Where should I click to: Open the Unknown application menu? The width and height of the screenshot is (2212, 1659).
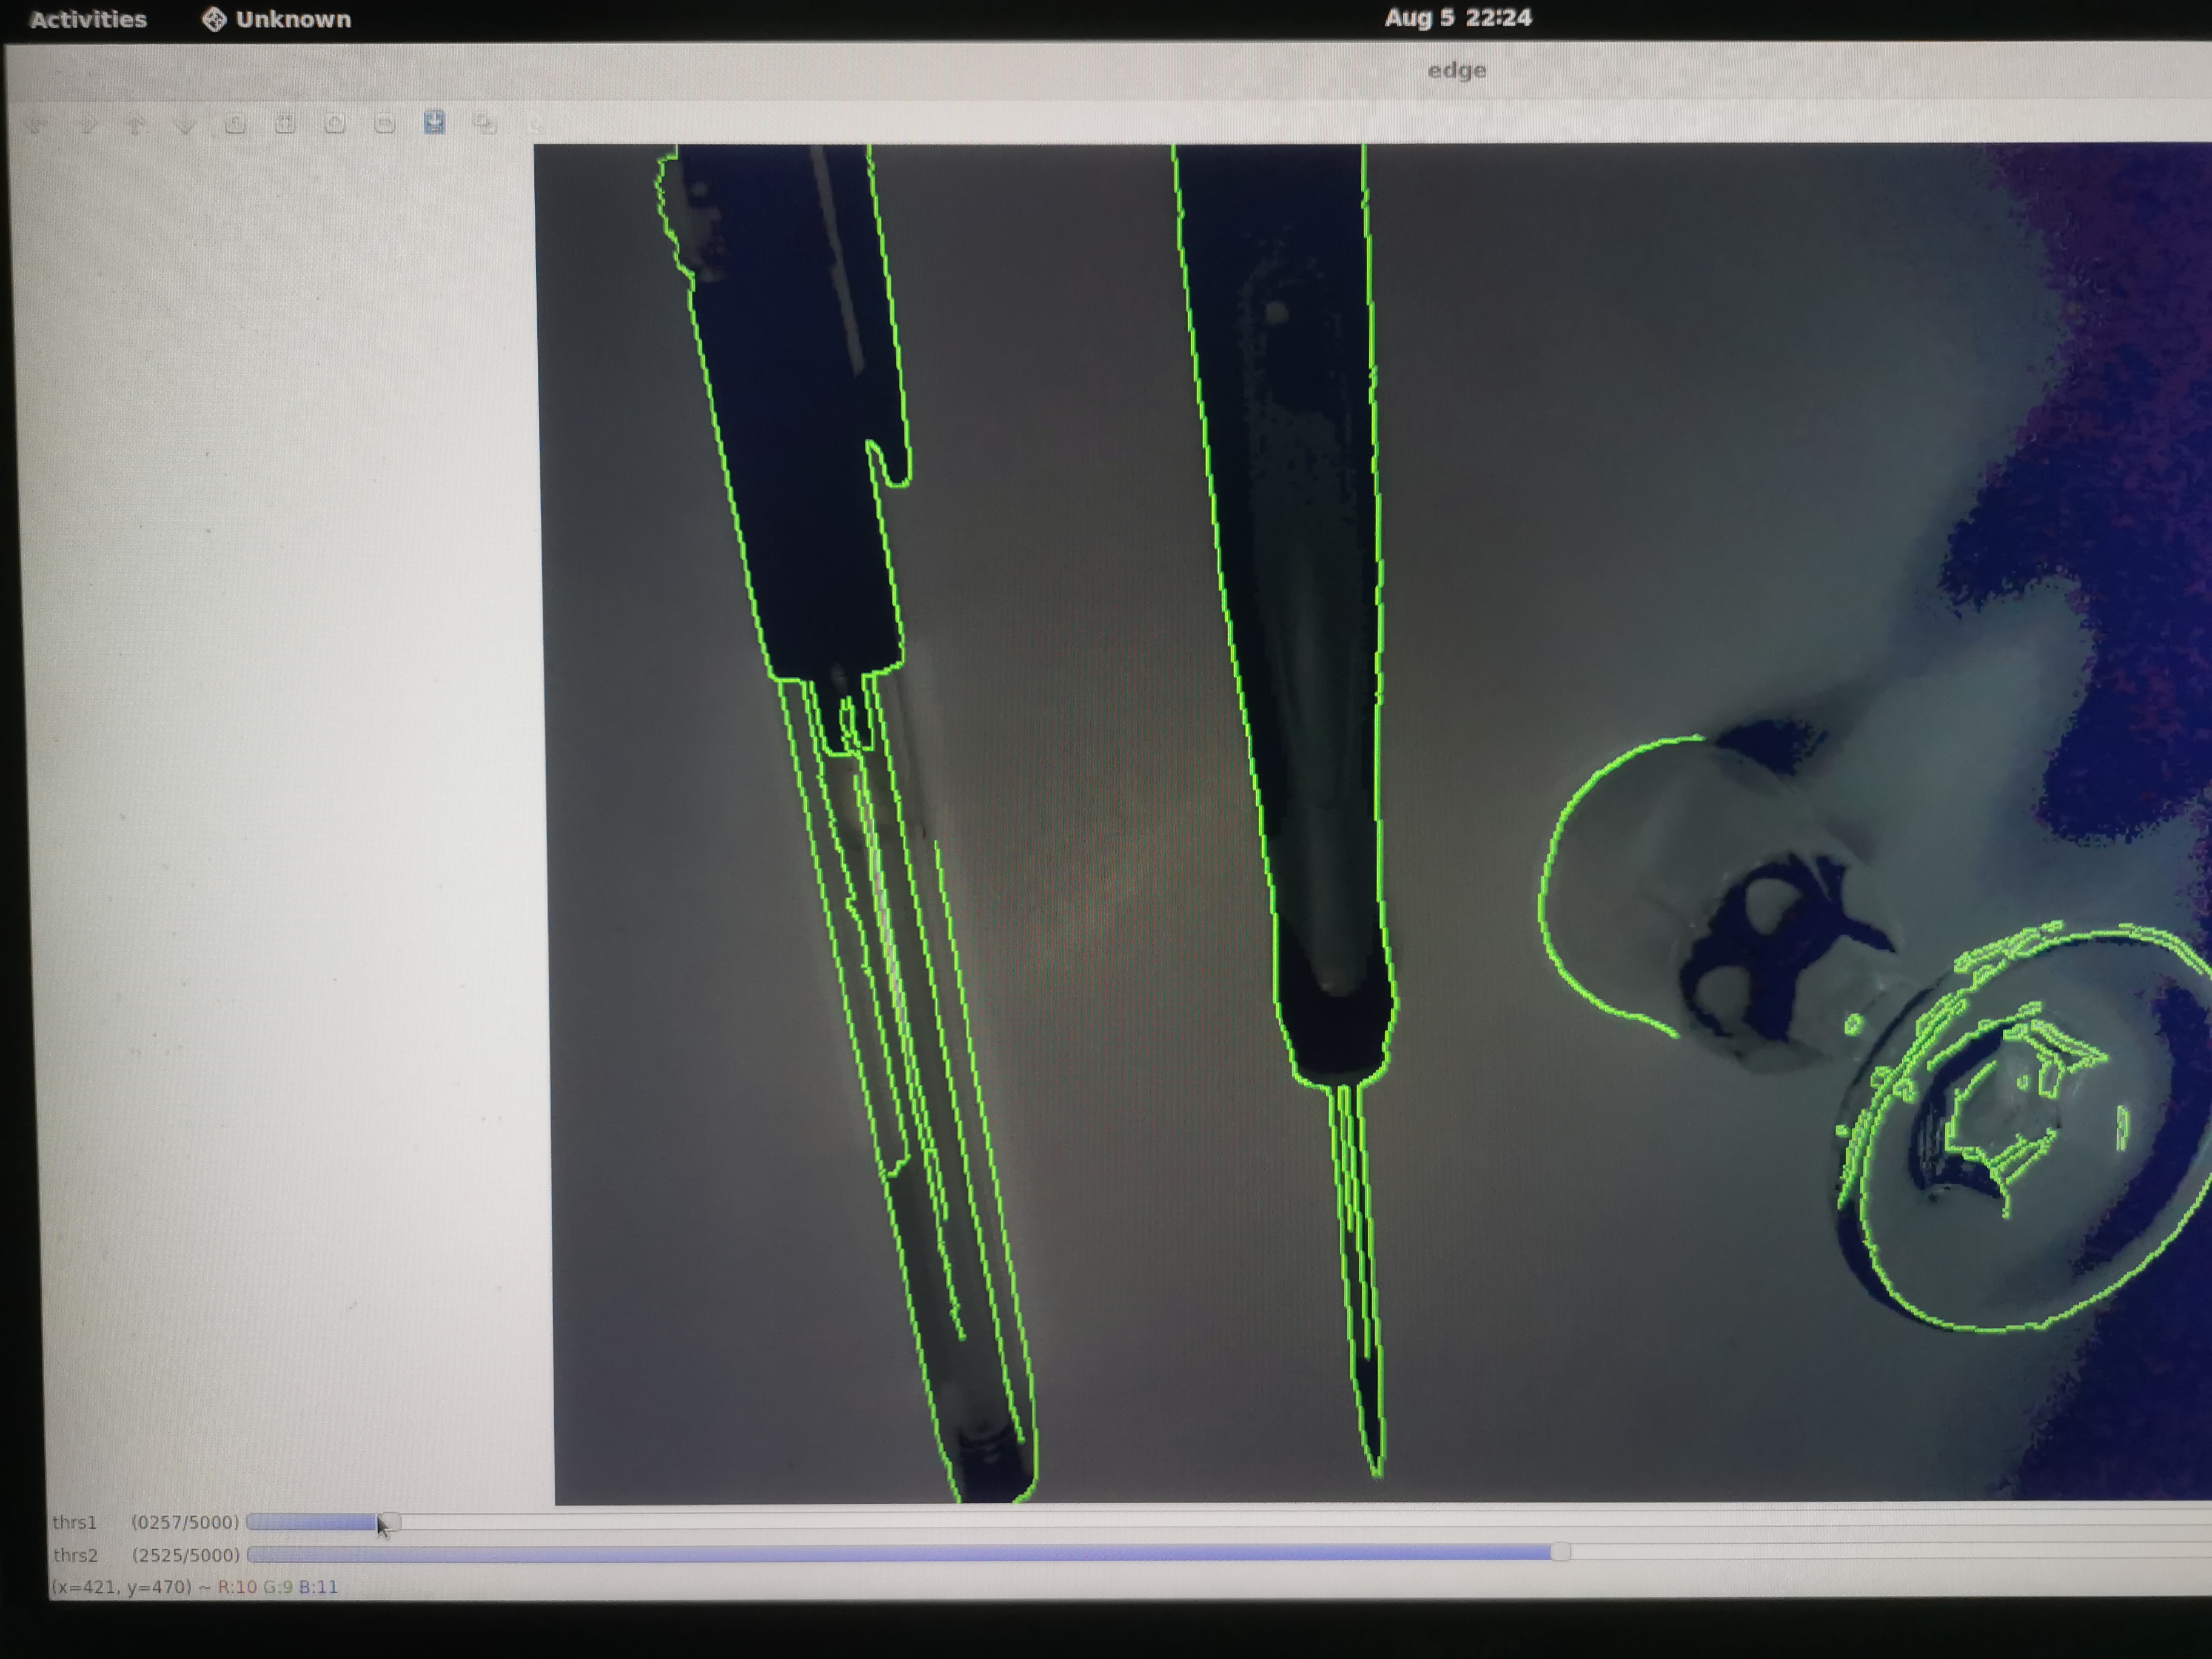click(277, 19)
